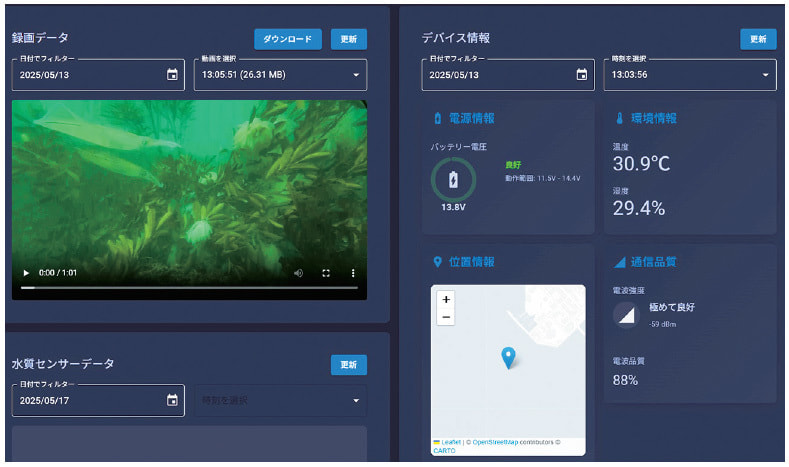The height and width of the screenshot is (467, 789).
Task: Expand the 動画を選択 video dropdown
Action: pos(357,74)
